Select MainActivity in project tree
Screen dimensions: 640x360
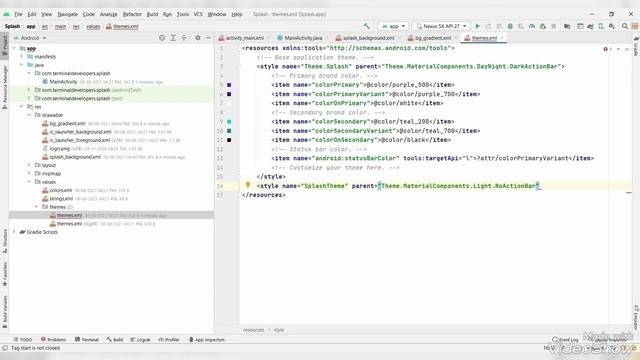[x=63, y=82]
